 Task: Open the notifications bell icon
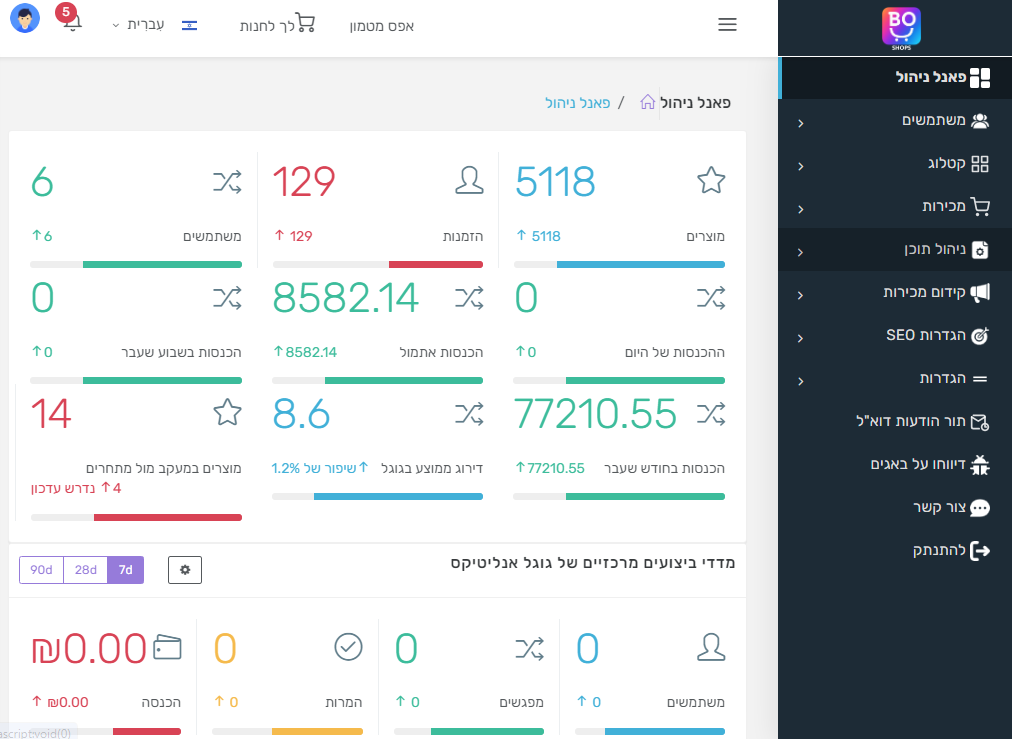72,23
